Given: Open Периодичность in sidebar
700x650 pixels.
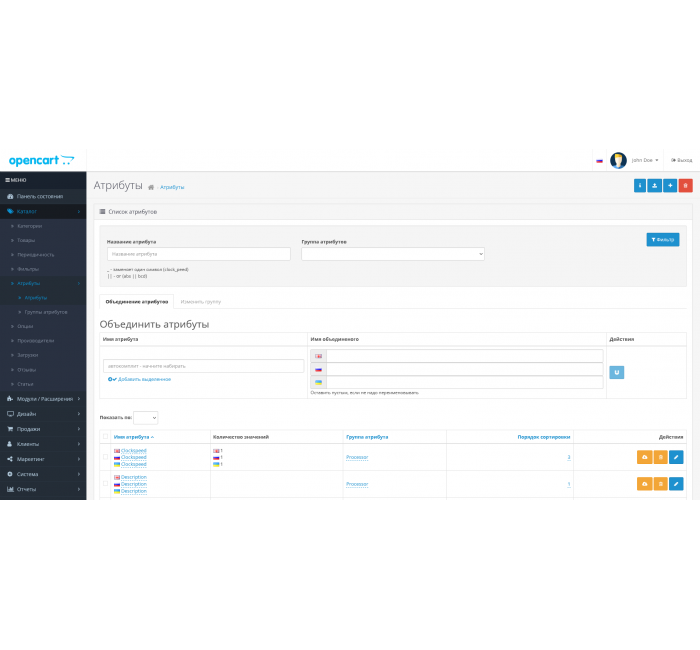Looking at the screenshot, I should click(x=36, y=254).
